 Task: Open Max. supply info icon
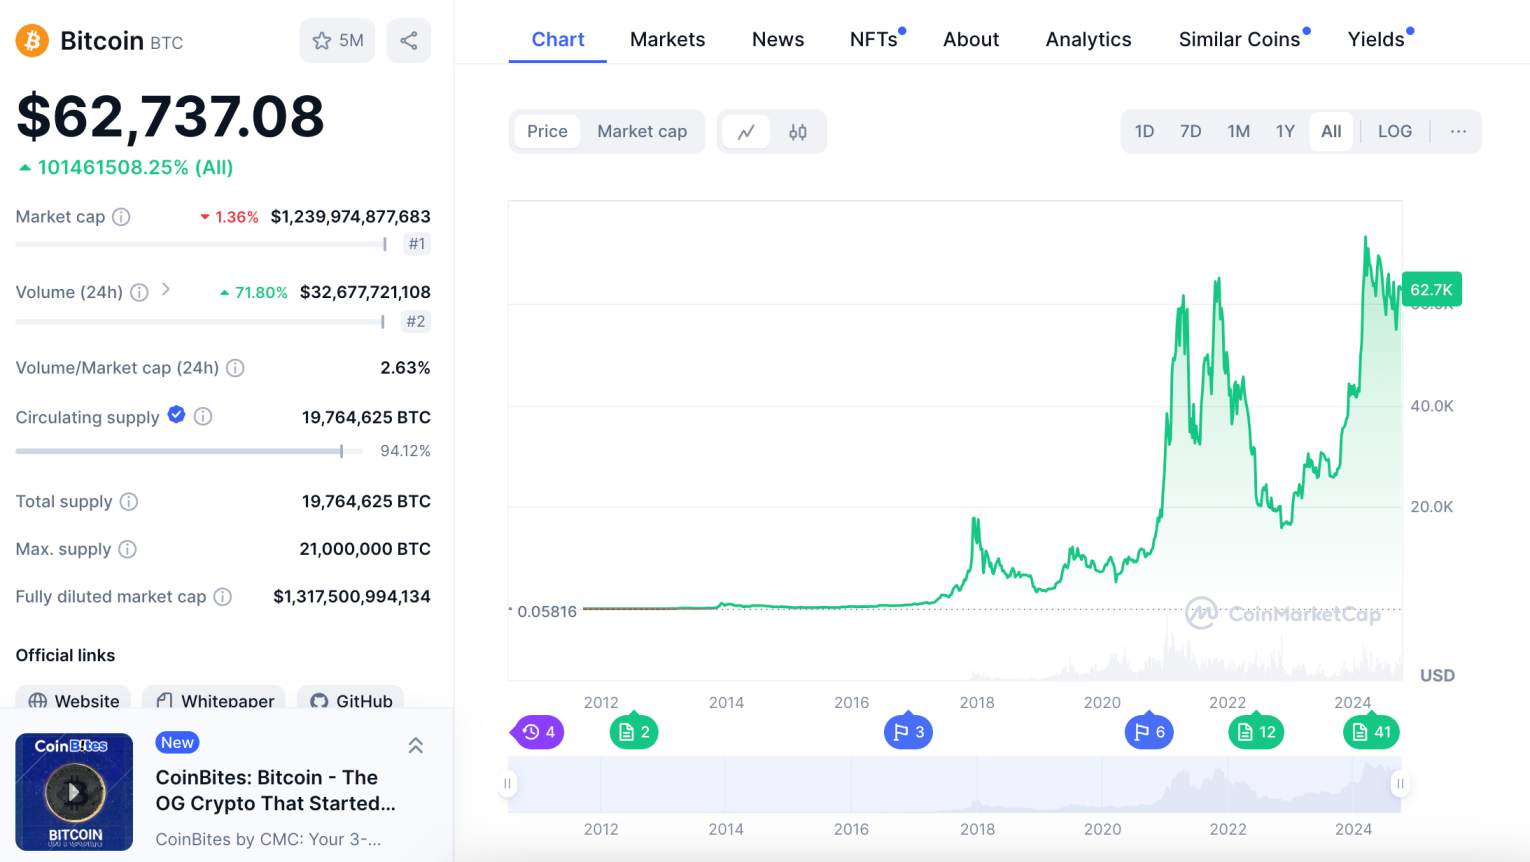(127, 549)
